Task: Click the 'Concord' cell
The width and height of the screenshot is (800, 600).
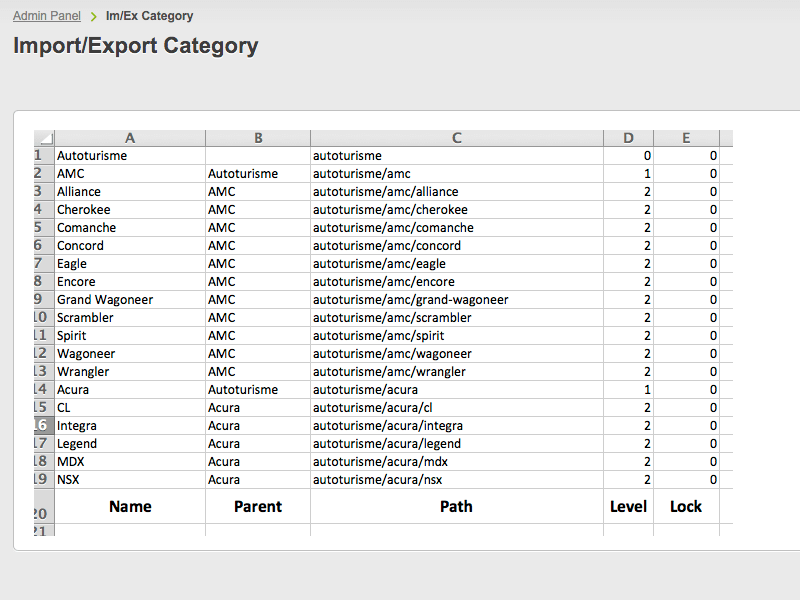Action: coord(130,245)
